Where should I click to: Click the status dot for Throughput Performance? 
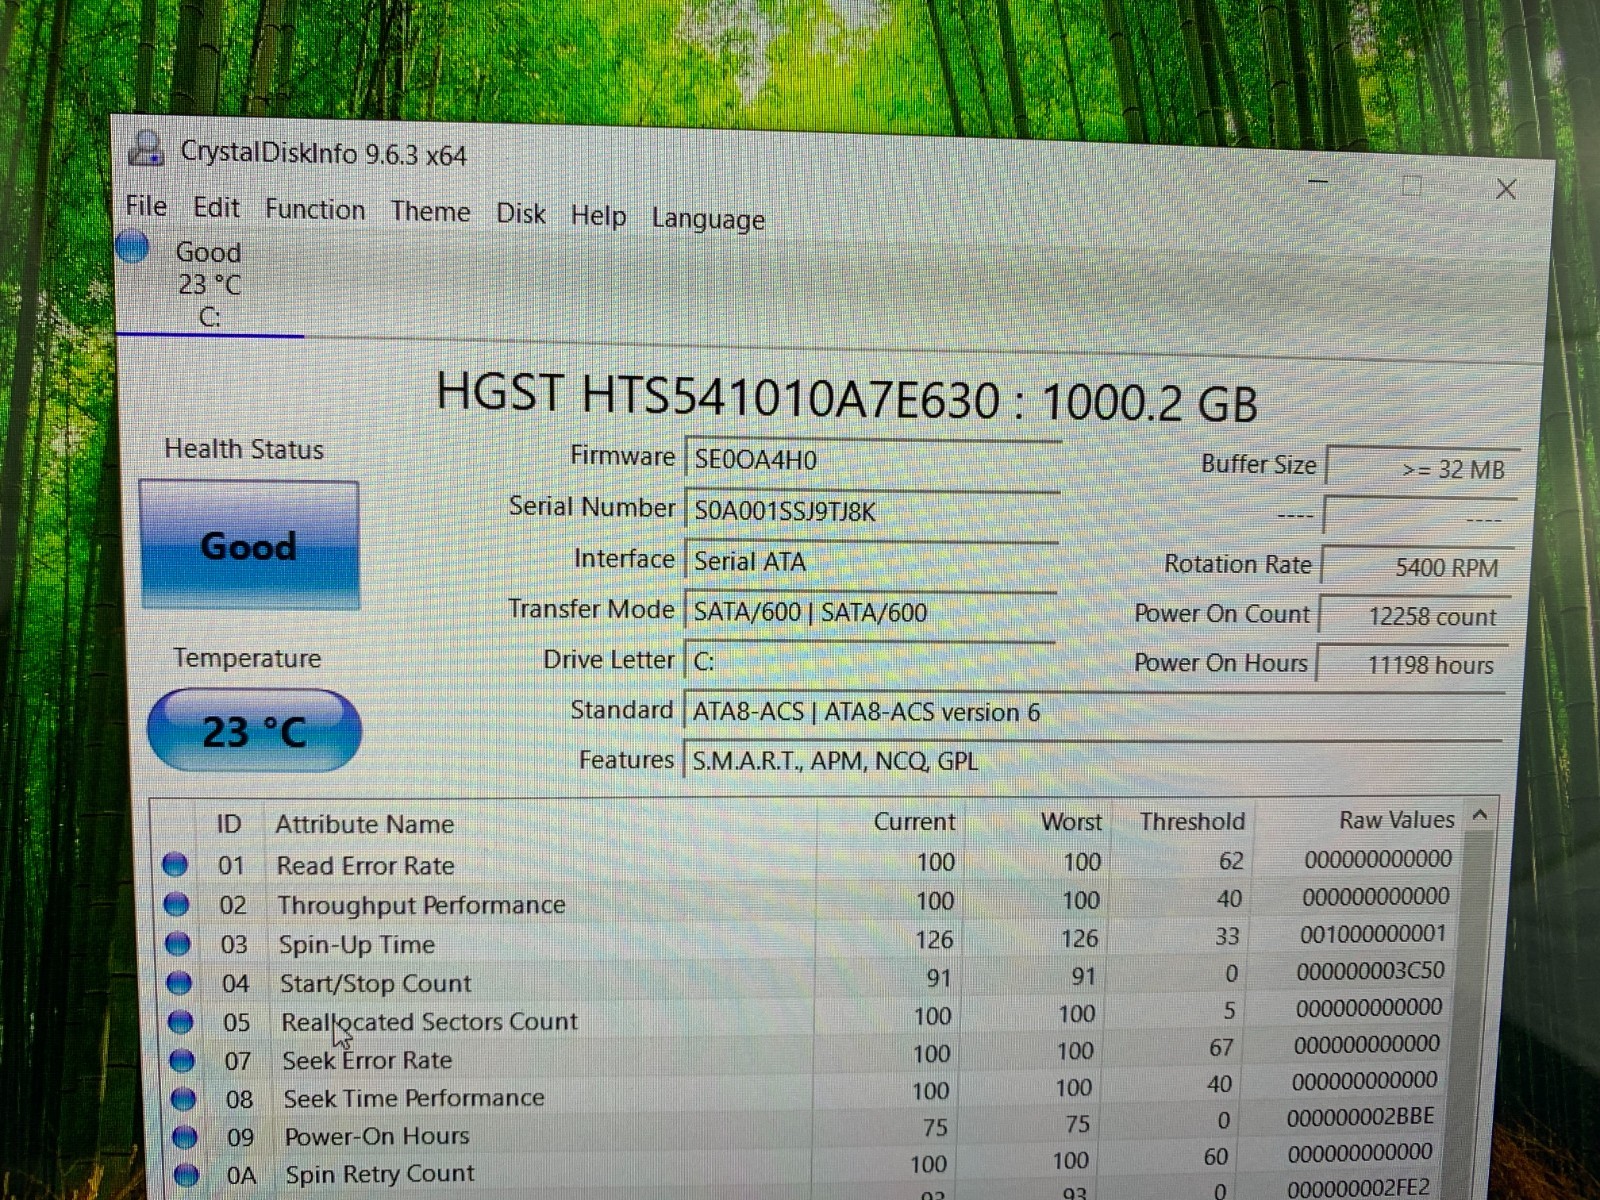tap(176, 903)
